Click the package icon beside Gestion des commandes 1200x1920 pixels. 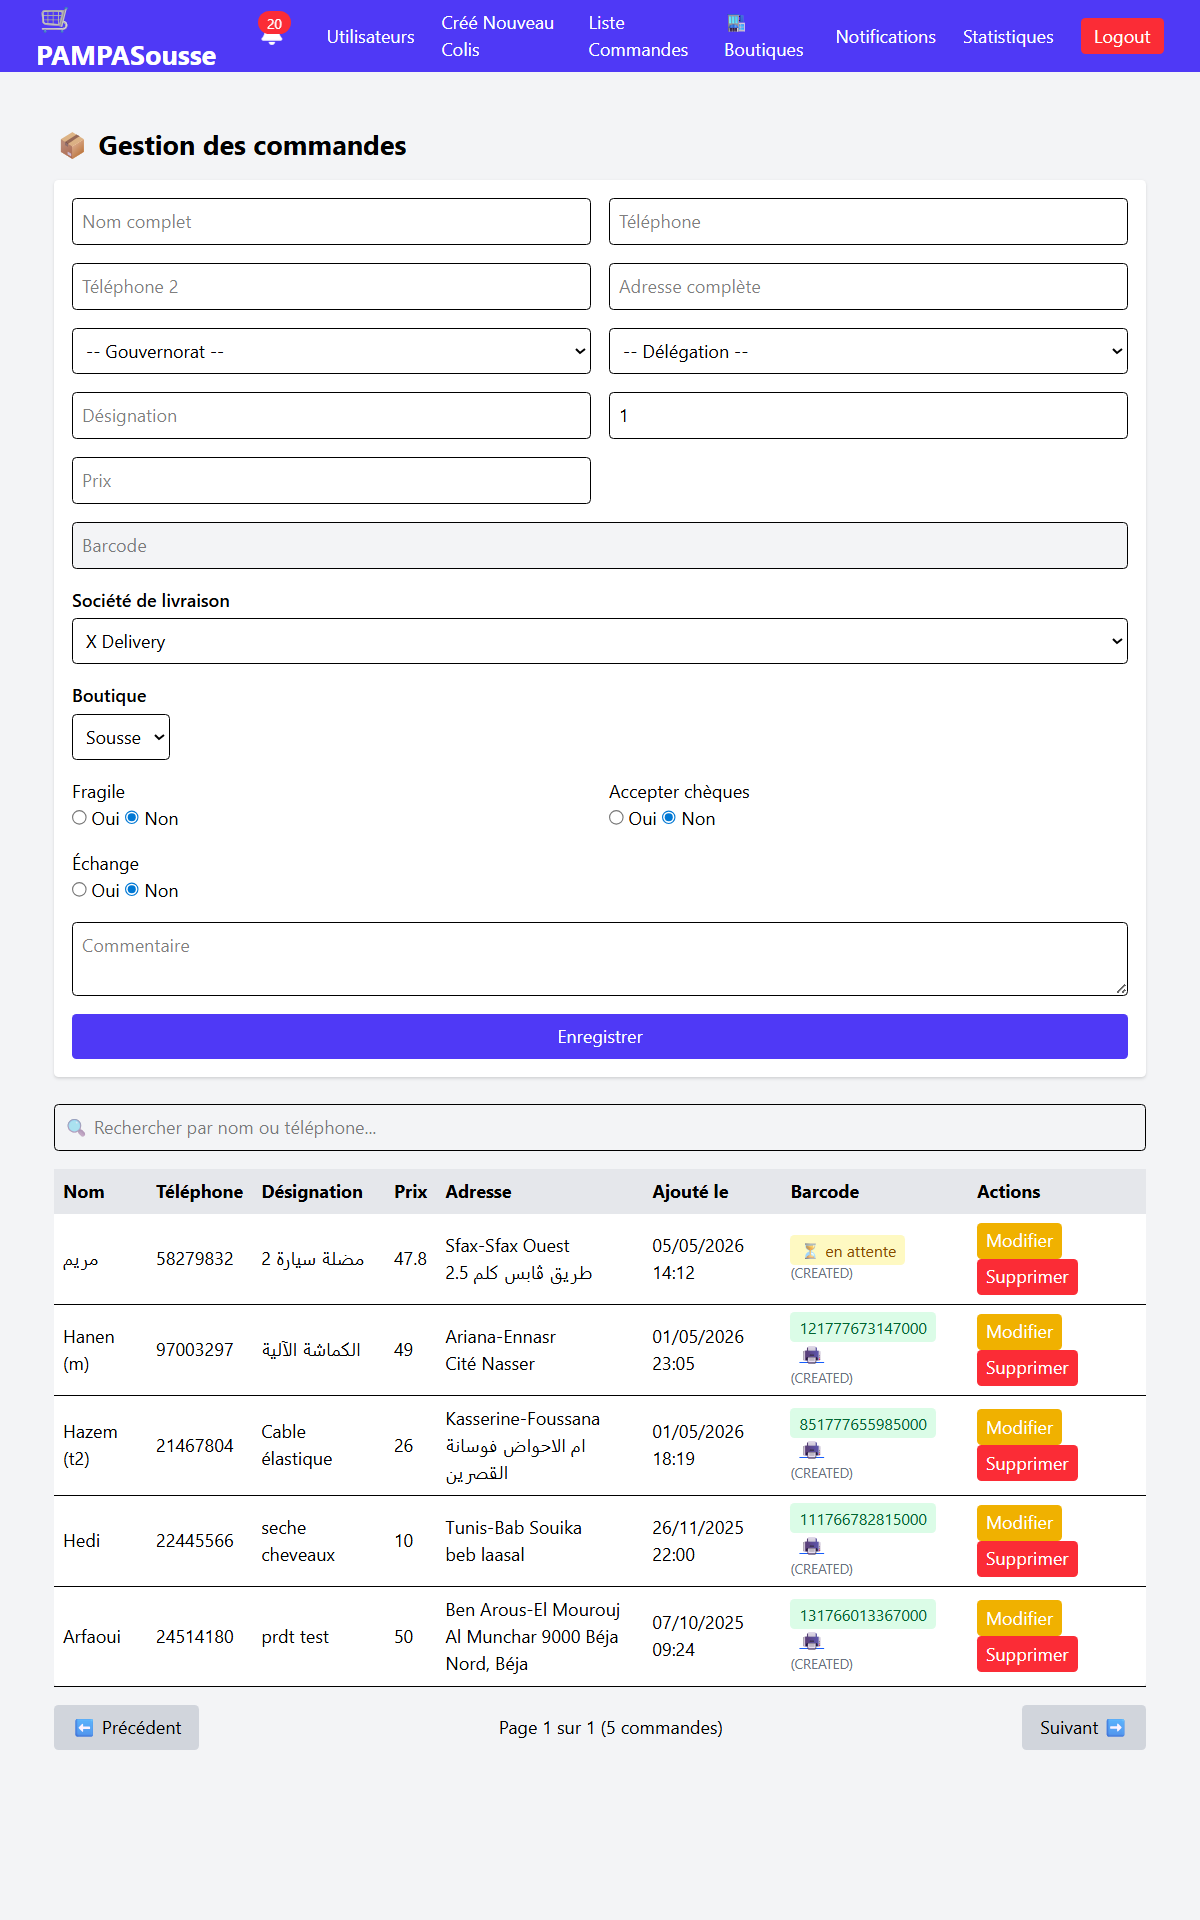click(x=72, y=146)
